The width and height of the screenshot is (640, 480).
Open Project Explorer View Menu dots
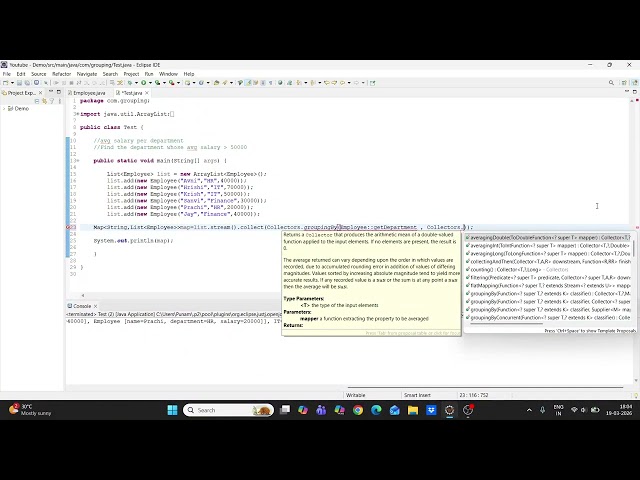(60, 101)
